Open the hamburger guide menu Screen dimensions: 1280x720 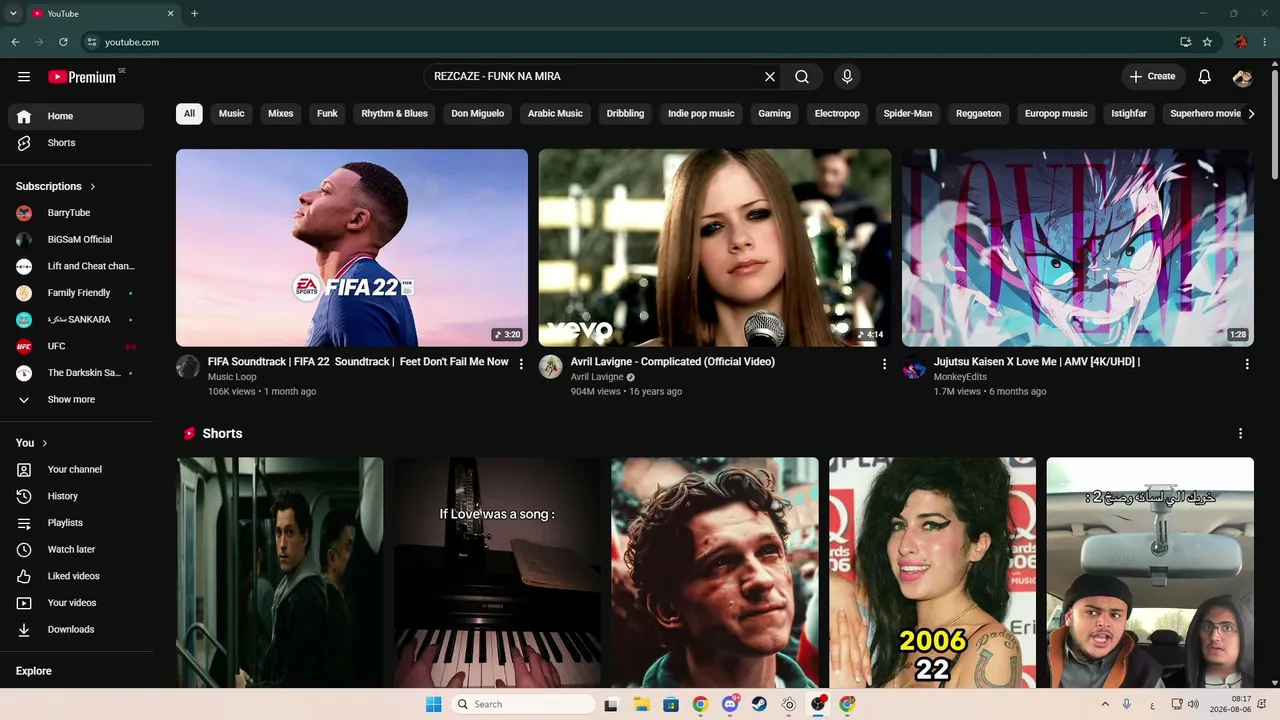click(24, 77)
